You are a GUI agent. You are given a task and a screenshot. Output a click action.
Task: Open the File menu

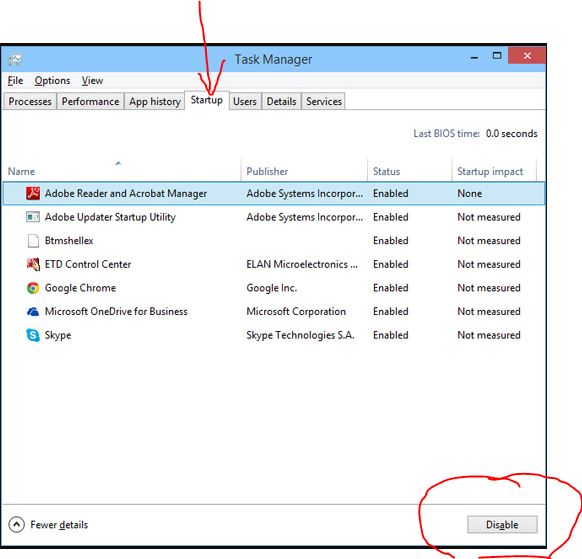pyautogui.click(x=15, y=81)
